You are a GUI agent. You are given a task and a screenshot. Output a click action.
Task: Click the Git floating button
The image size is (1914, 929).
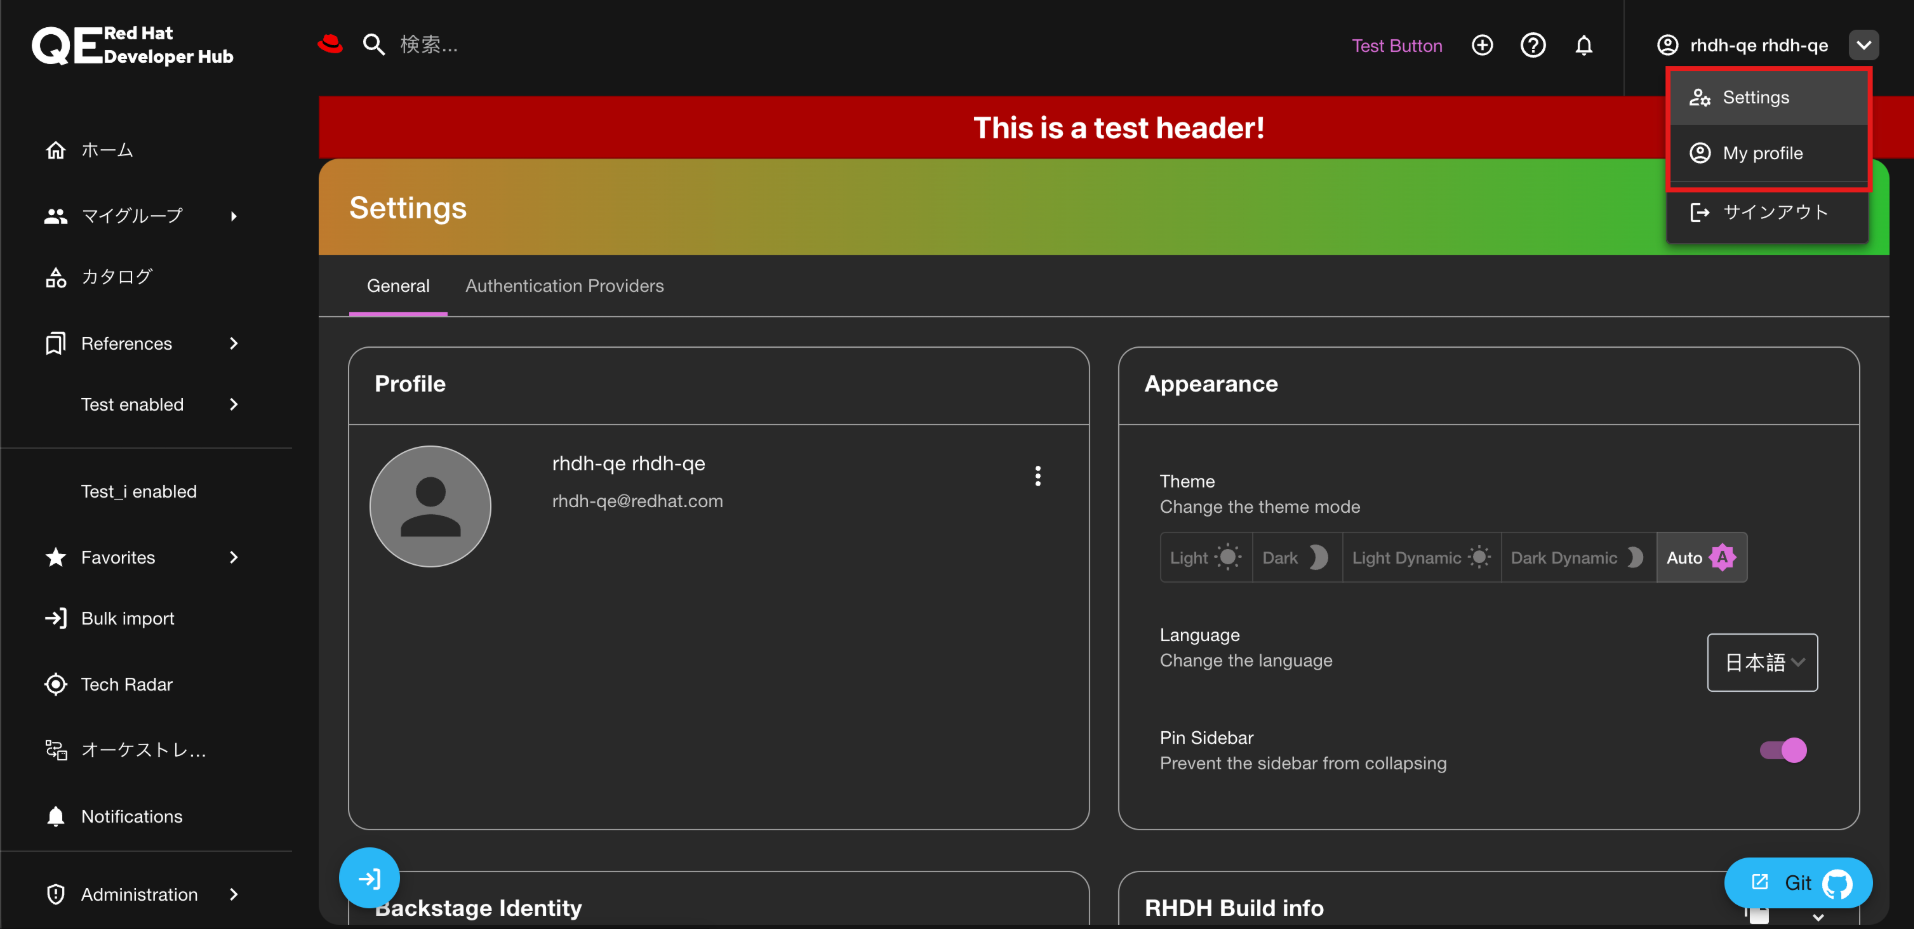coord(1798,883)
